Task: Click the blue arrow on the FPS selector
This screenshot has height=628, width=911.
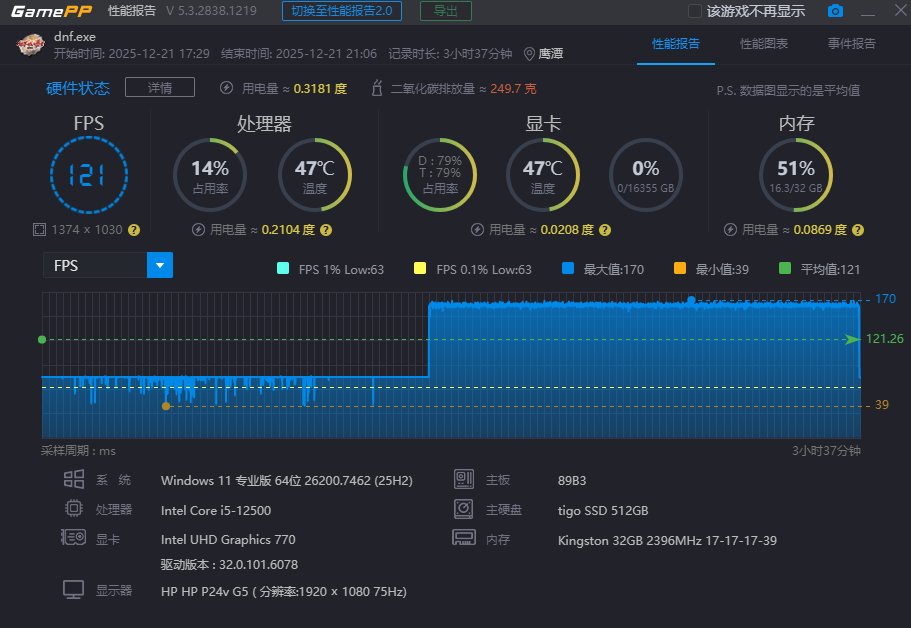Action: click(x=160, y=266)
